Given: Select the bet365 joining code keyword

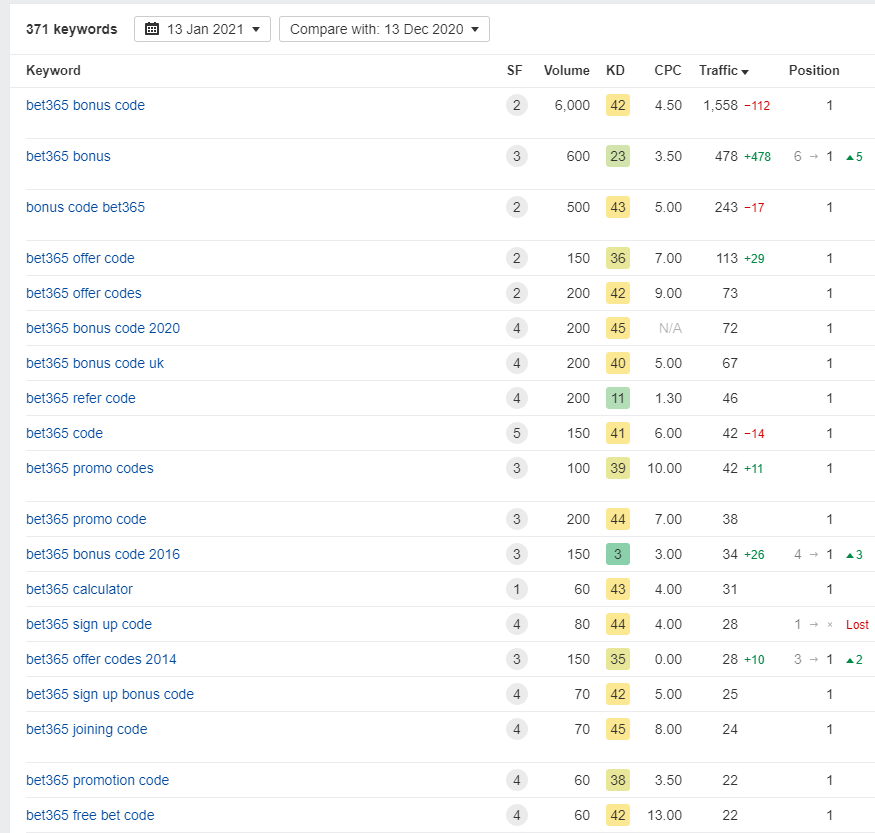Looking at the screenshot, I should click(x=86, y=729).
